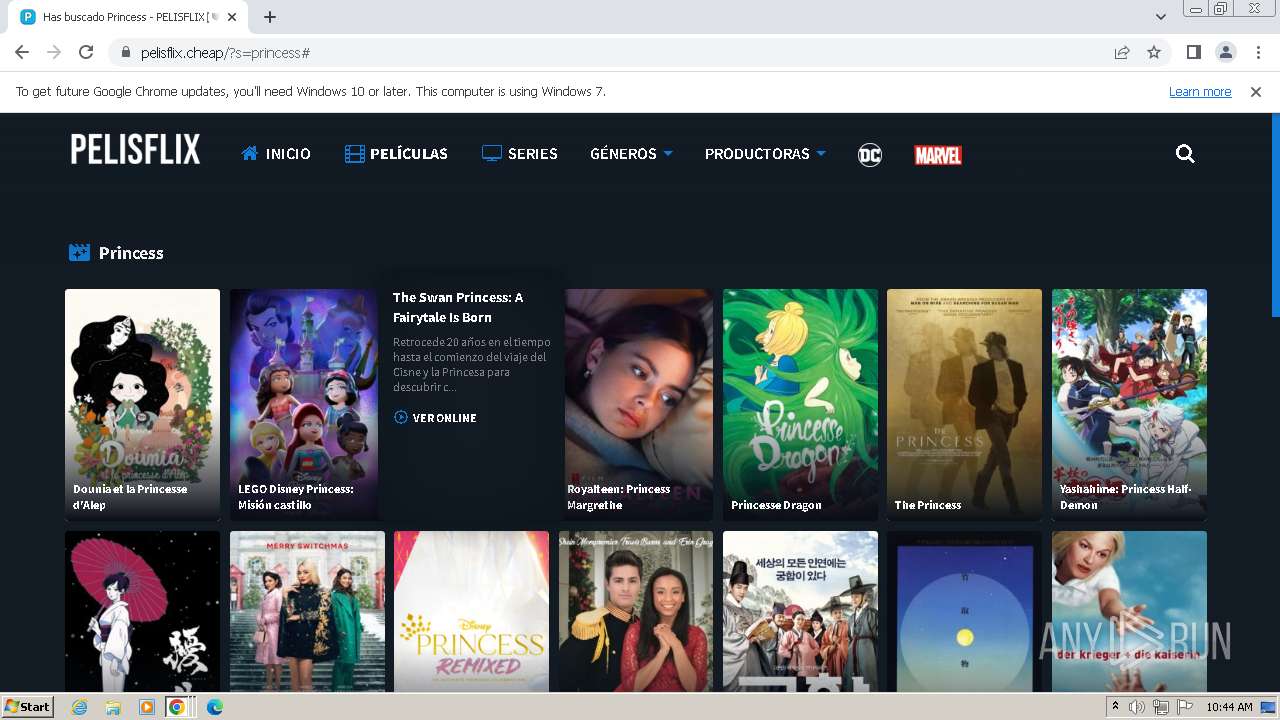Reload the current page

point(86,53)
